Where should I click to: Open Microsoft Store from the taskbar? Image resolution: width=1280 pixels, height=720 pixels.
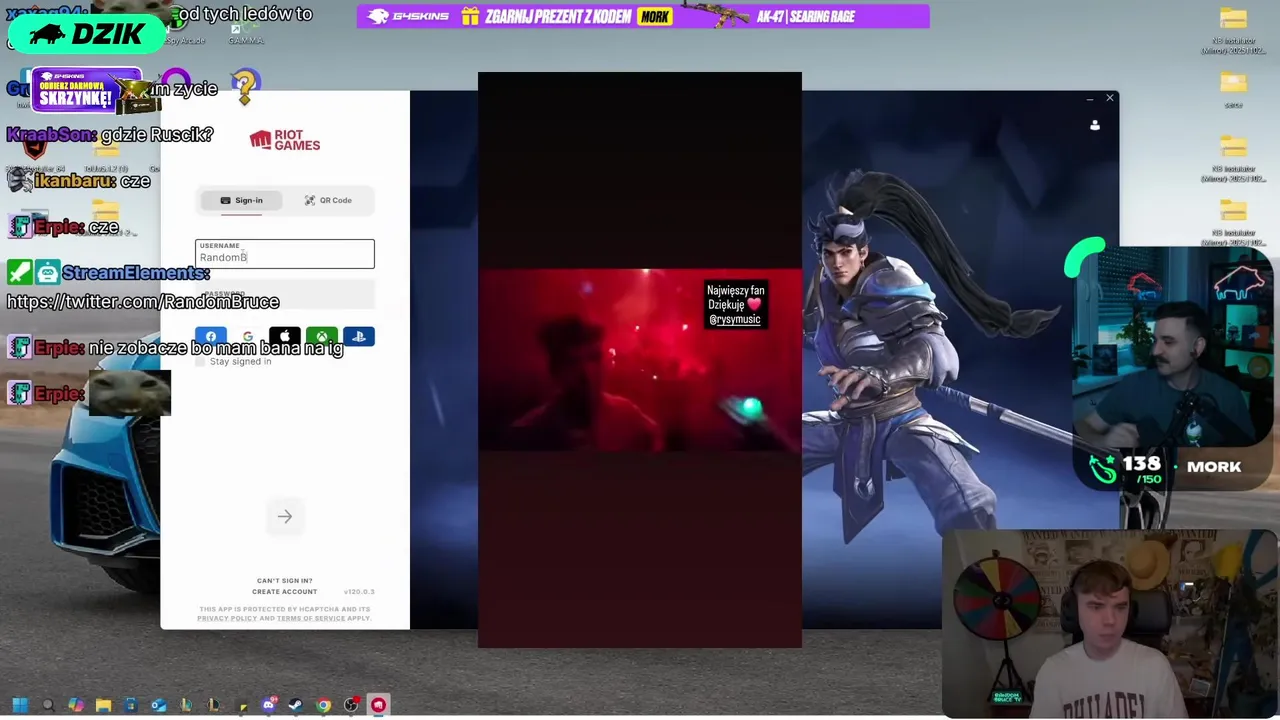(x=130, y=705)
